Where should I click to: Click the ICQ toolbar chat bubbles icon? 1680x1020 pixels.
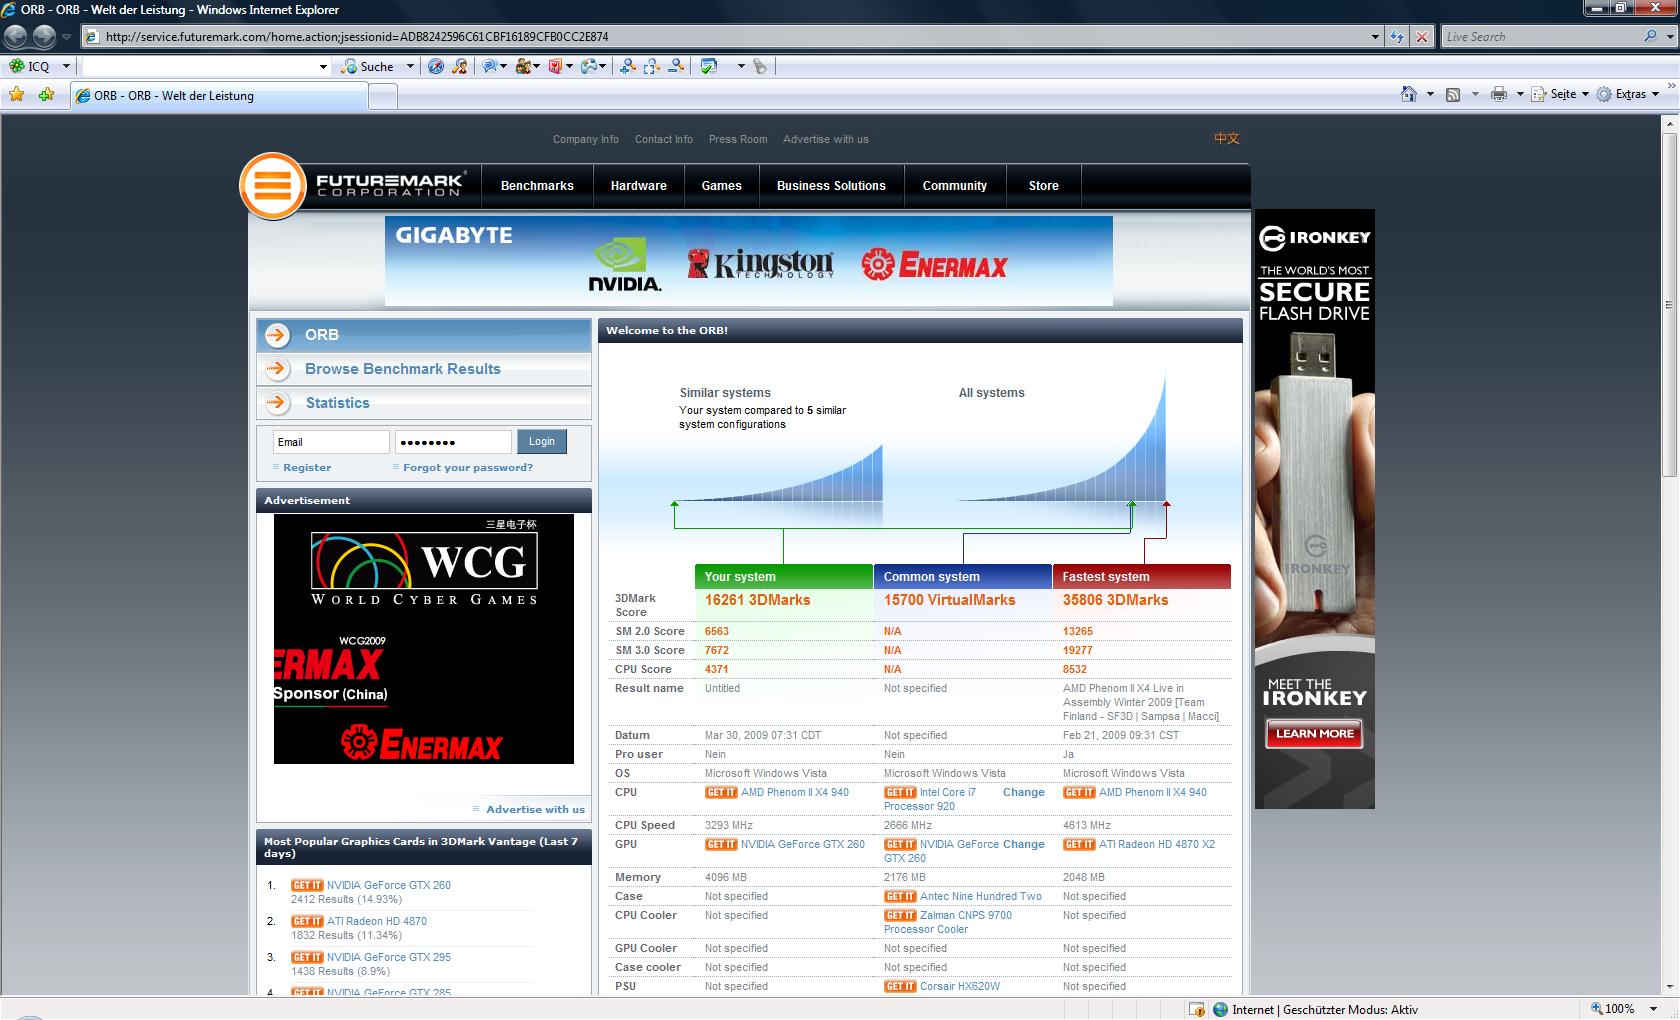click(x=490, y=66)
